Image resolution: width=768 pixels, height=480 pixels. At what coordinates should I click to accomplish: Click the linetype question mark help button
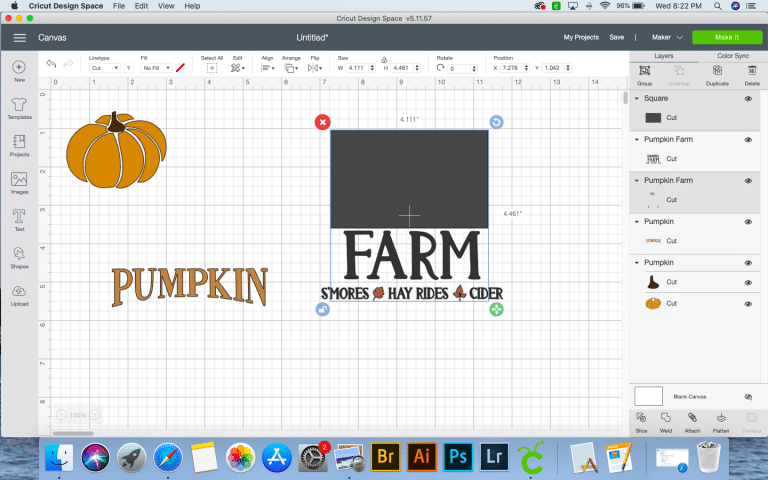point(128,68)
